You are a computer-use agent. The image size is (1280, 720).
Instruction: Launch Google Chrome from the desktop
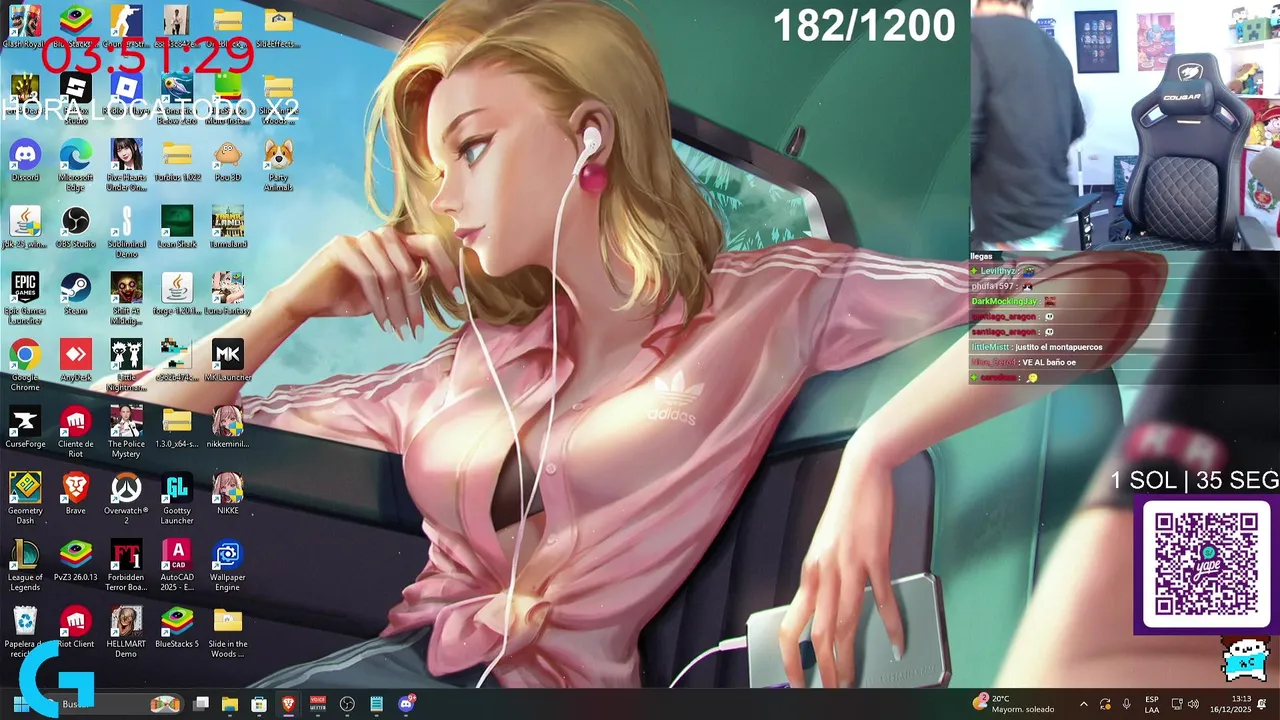25,365
